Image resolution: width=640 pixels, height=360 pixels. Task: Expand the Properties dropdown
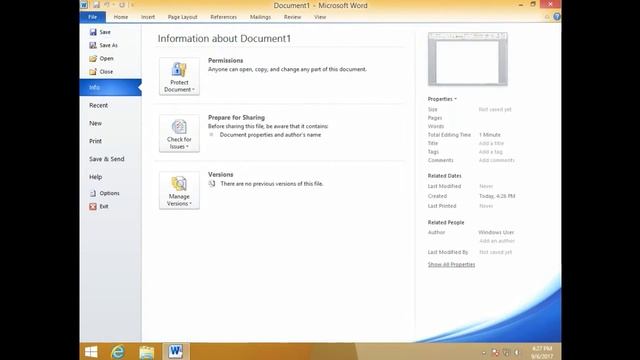[442, 99]
